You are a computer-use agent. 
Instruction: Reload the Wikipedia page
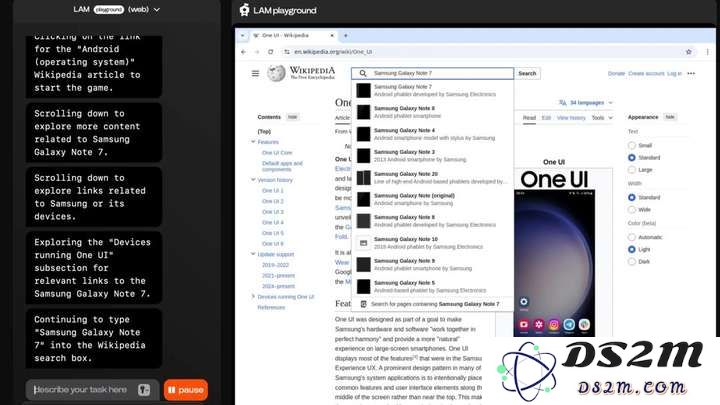click(x=270, y=52)
